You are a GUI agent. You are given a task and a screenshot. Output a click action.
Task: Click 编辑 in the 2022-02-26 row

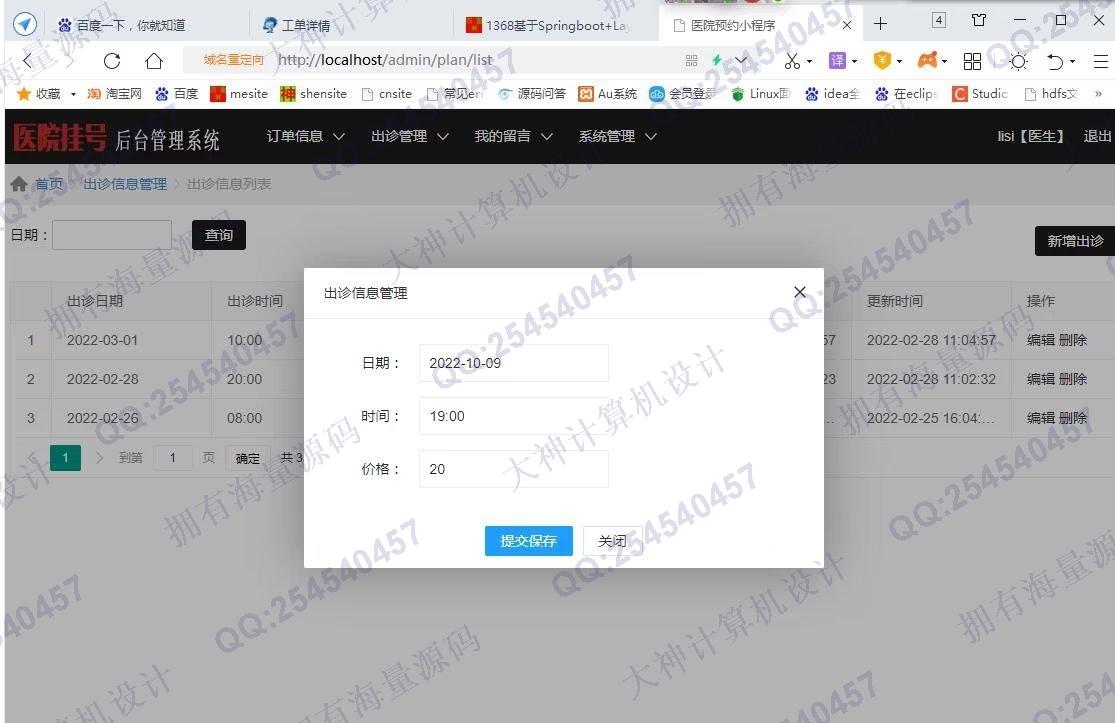pyautogui.click(x=1041, y=418)
